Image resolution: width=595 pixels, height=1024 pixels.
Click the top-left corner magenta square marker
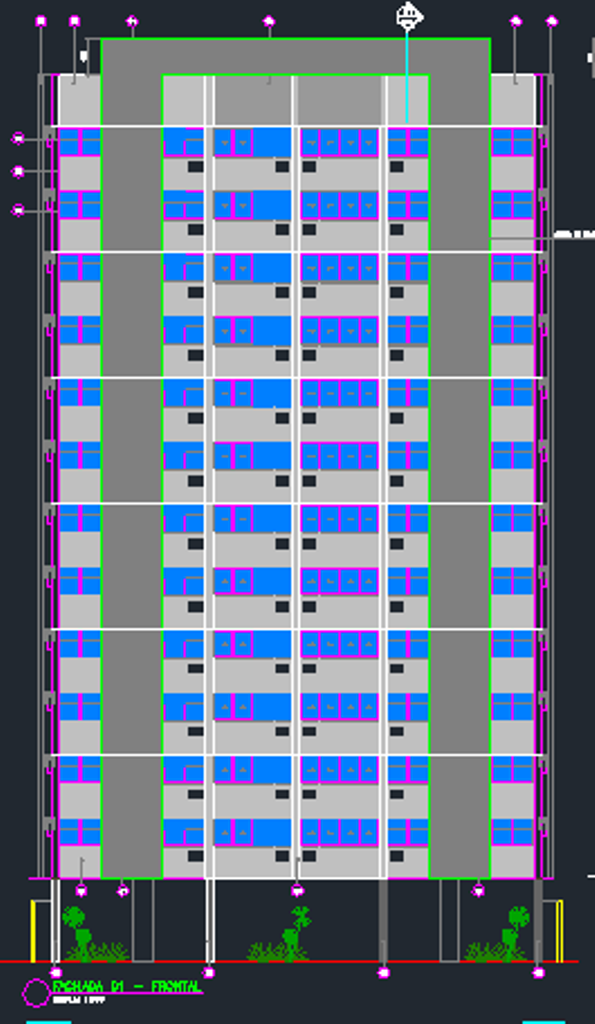[x=41, y=22]
